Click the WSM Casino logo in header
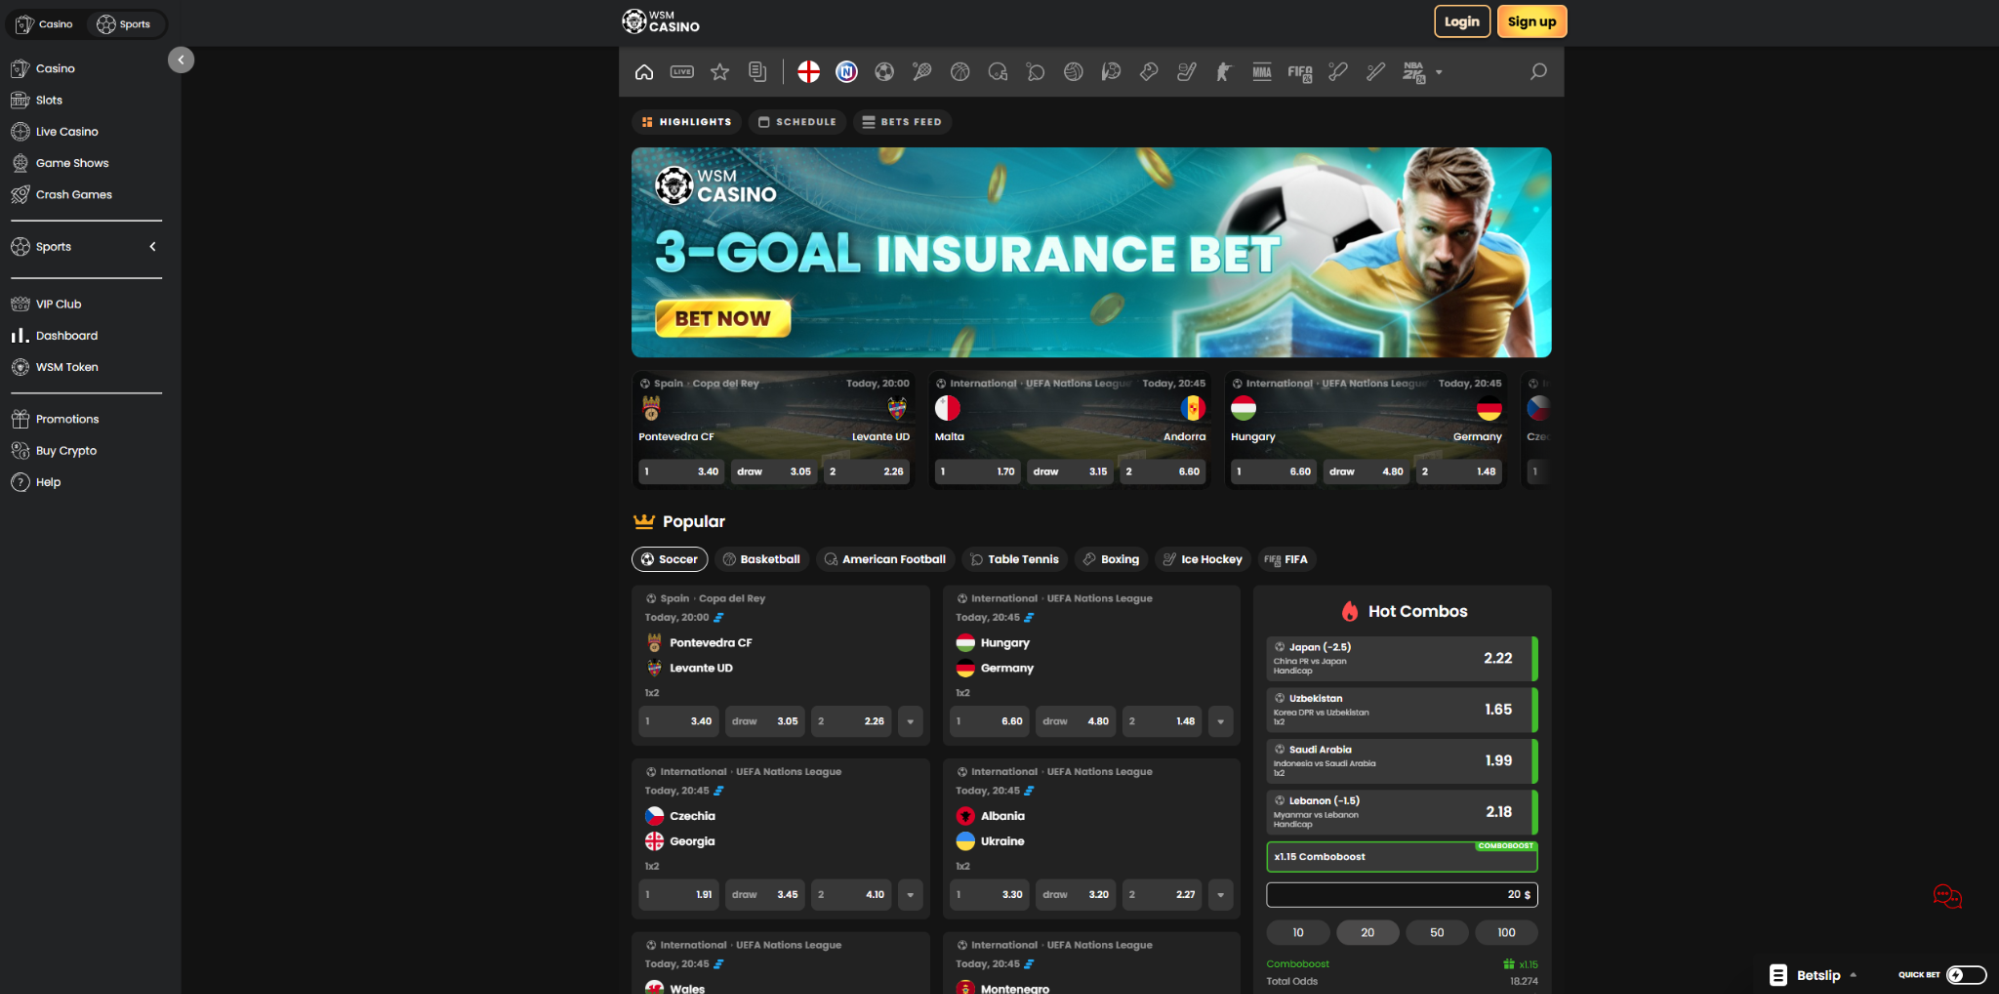 (661, 21)
